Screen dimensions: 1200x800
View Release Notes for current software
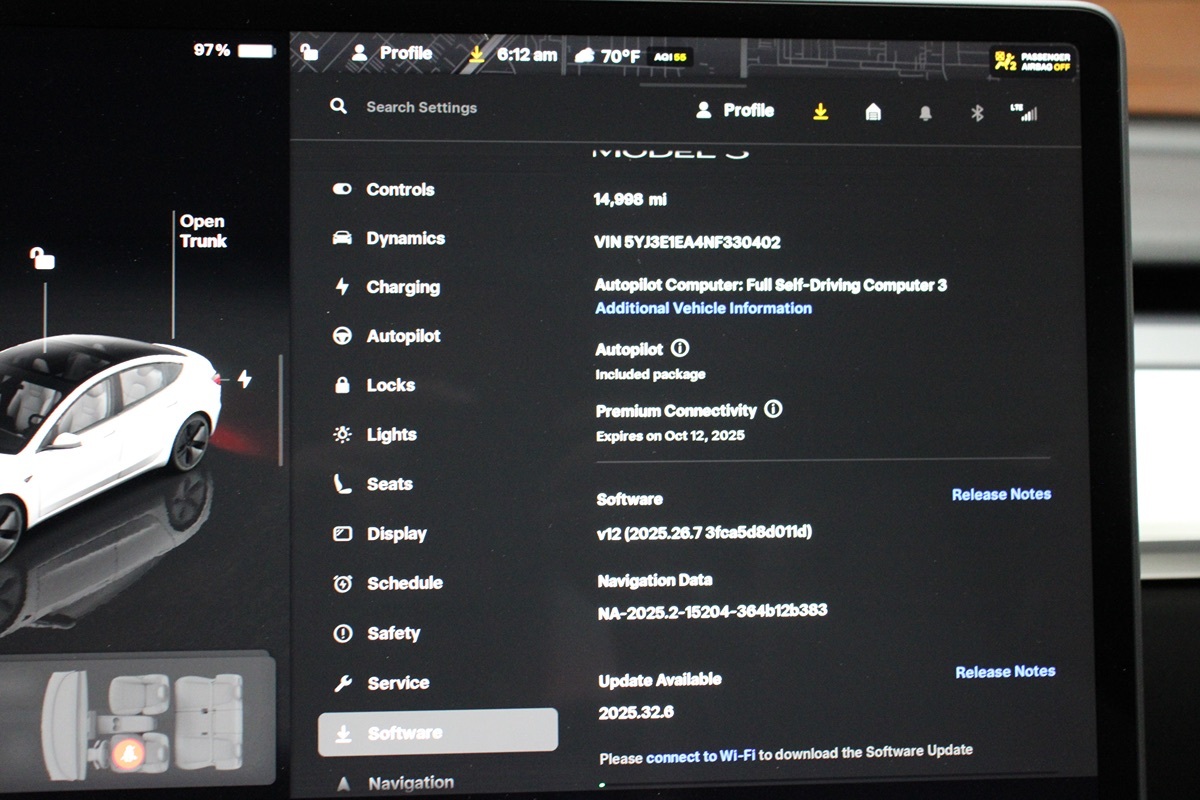click(1000, 494)
